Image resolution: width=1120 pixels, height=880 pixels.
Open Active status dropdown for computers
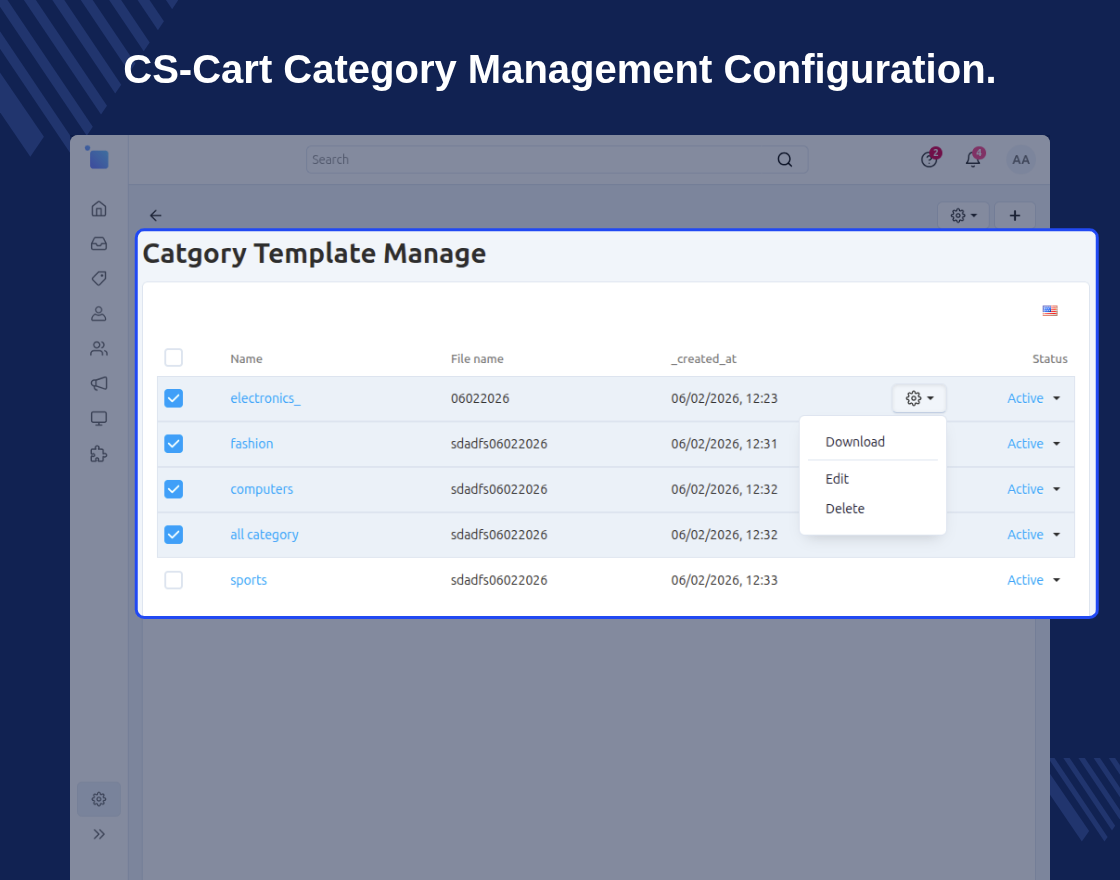(1033, 489)
